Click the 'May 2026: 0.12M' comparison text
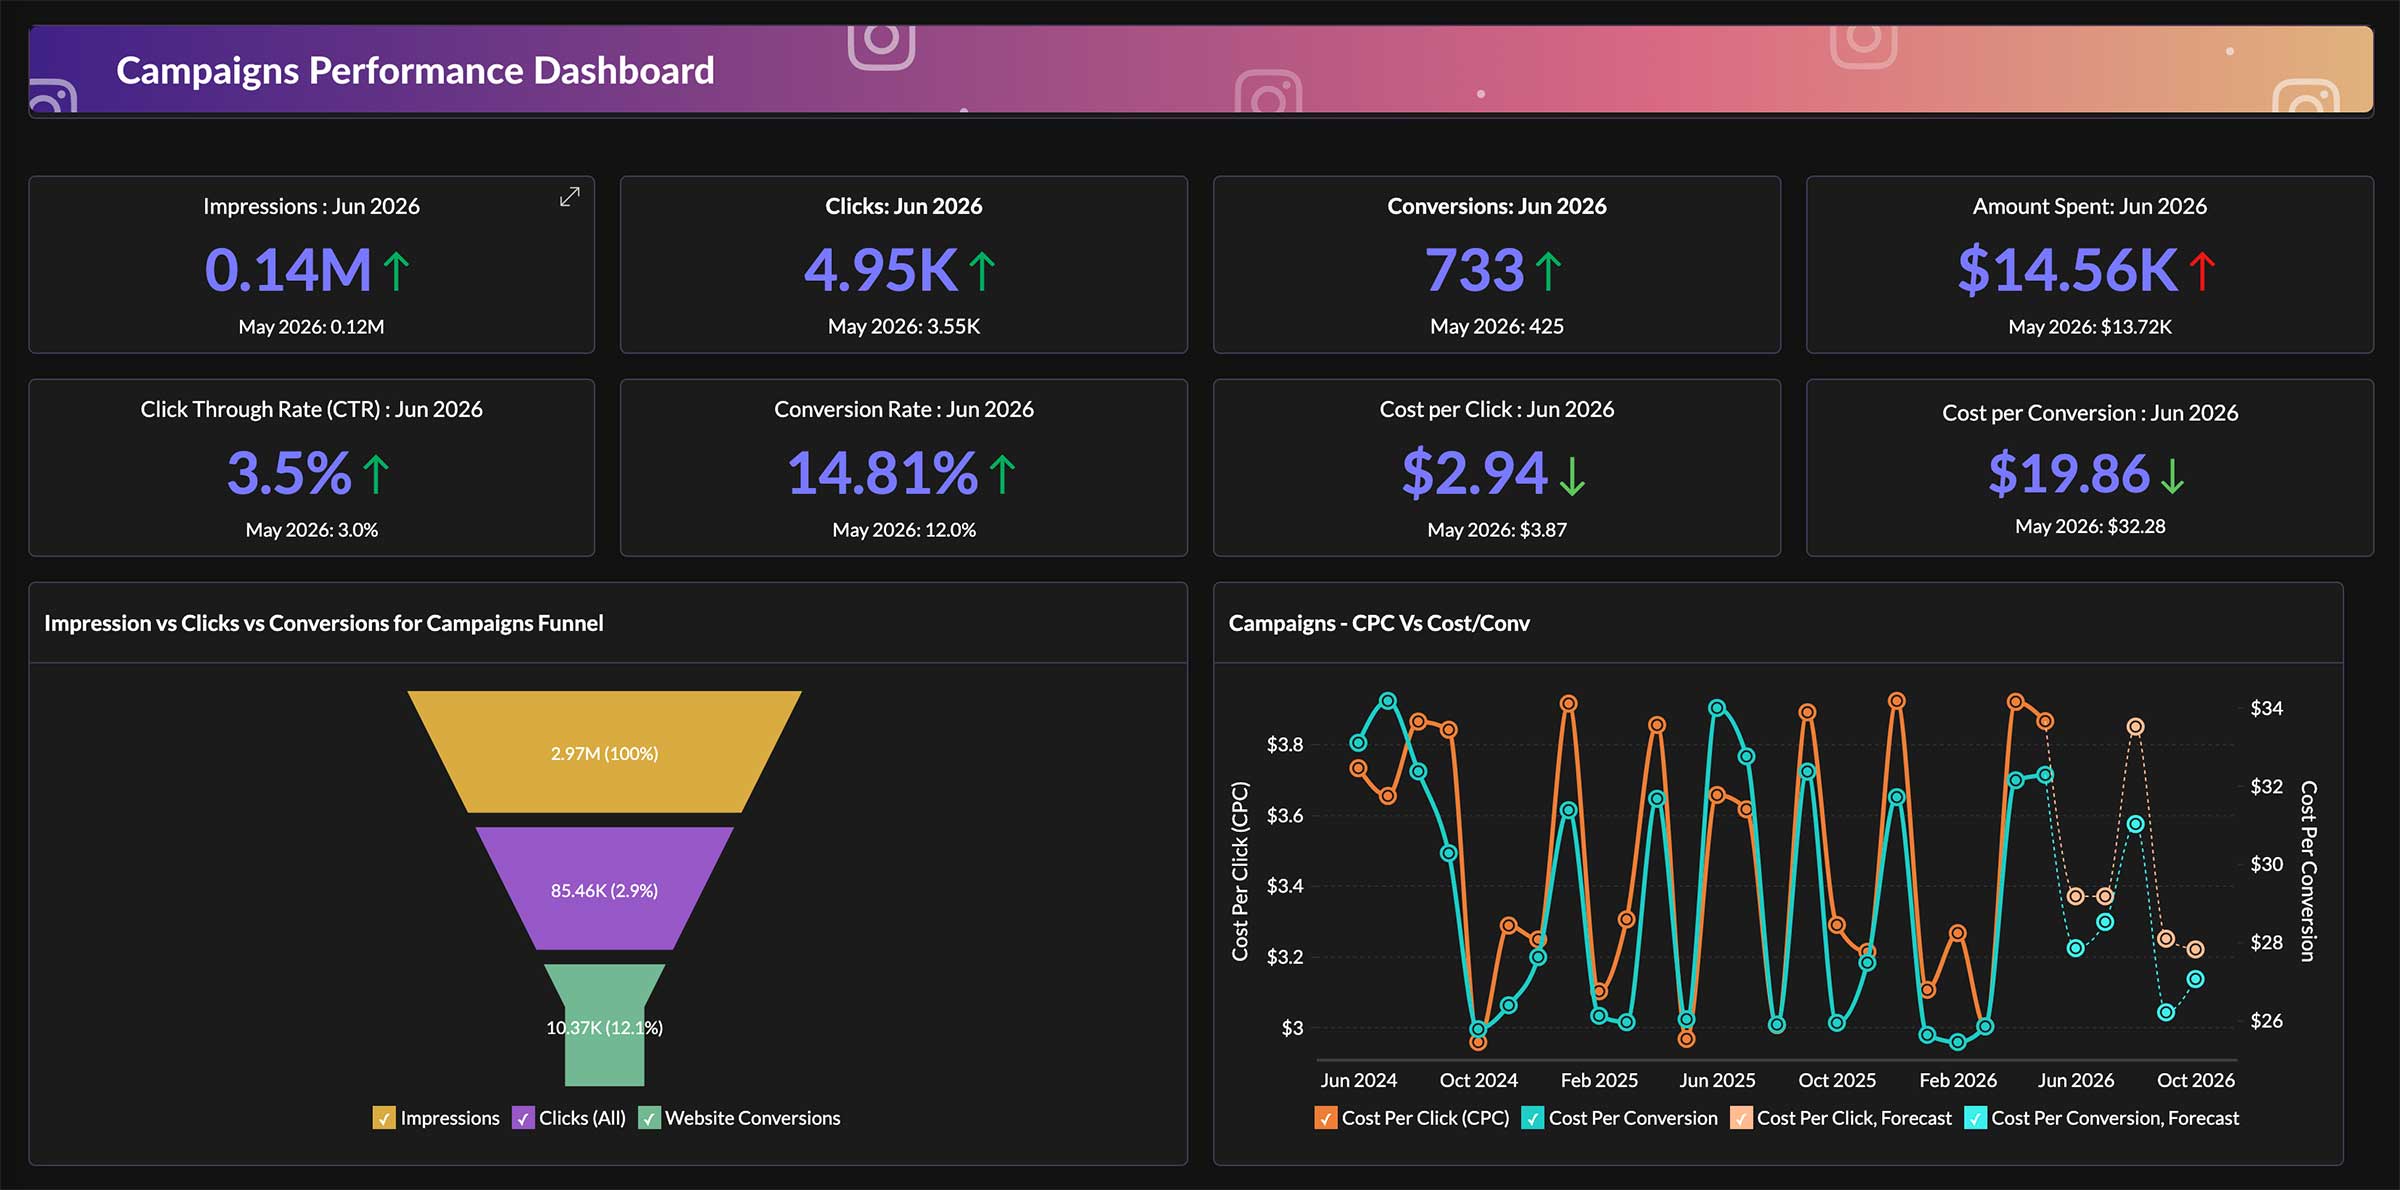Viewport: 2400px width, 1190px height. coord(311,327)
